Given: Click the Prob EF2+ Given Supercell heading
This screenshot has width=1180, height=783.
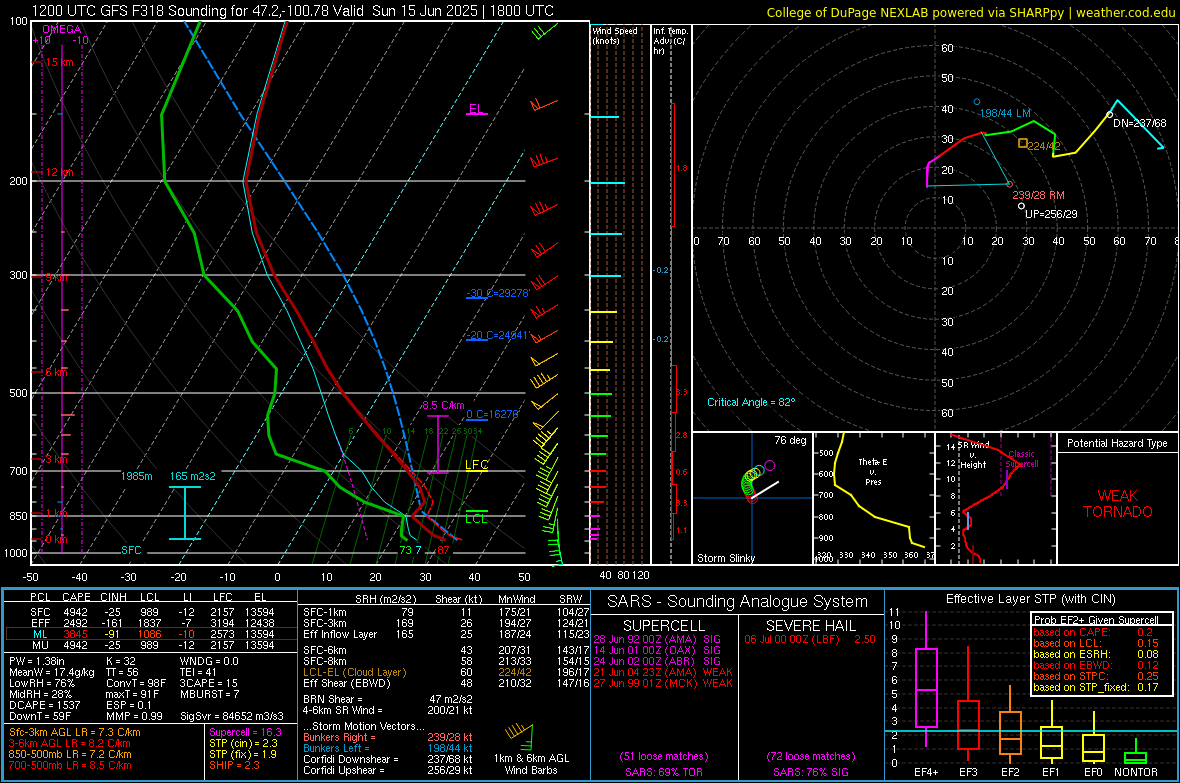Looking at the screenshot, I should (1096, 620).
